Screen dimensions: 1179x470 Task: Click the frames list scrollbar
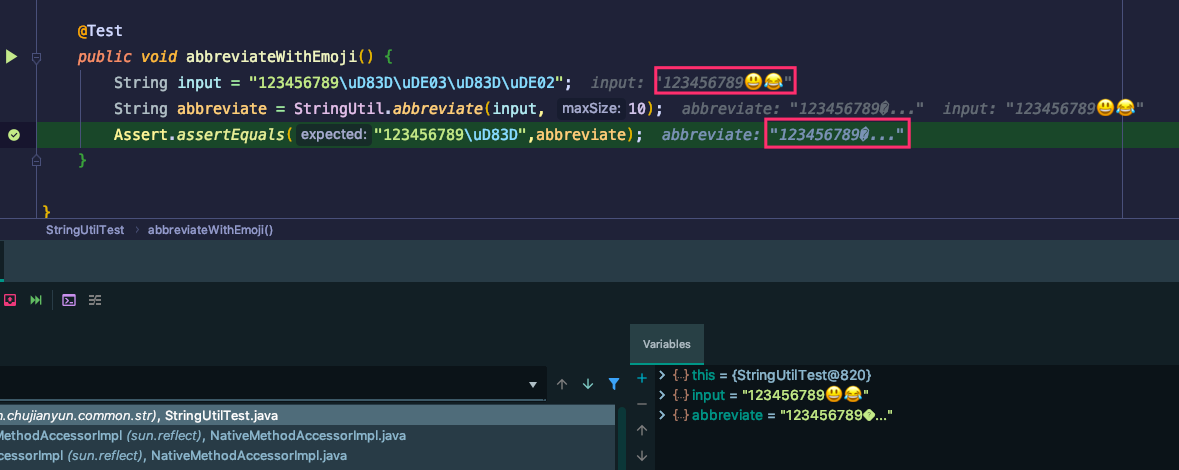pos(622,438)
